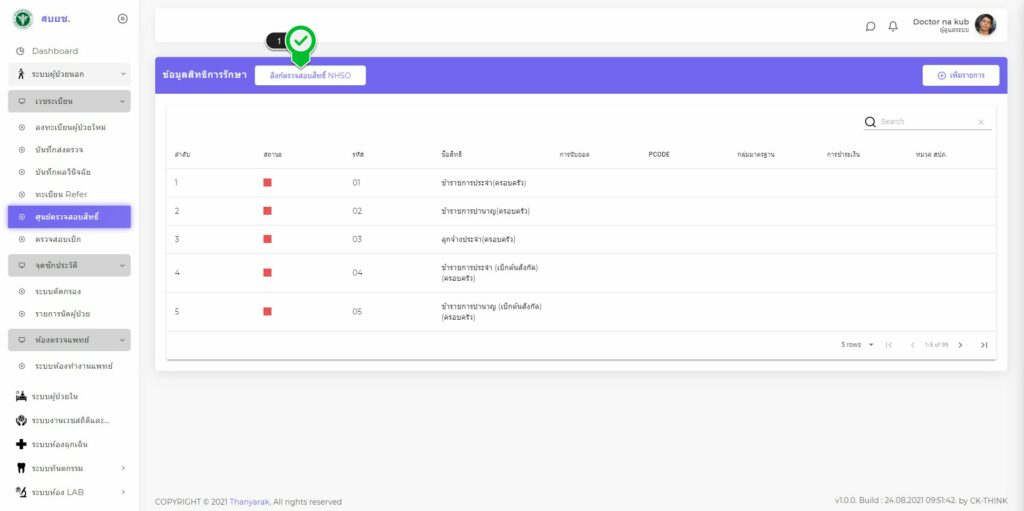This screenshot has width=1024, height=511.
Task: Click red status square for row 01
Action: 267,183
